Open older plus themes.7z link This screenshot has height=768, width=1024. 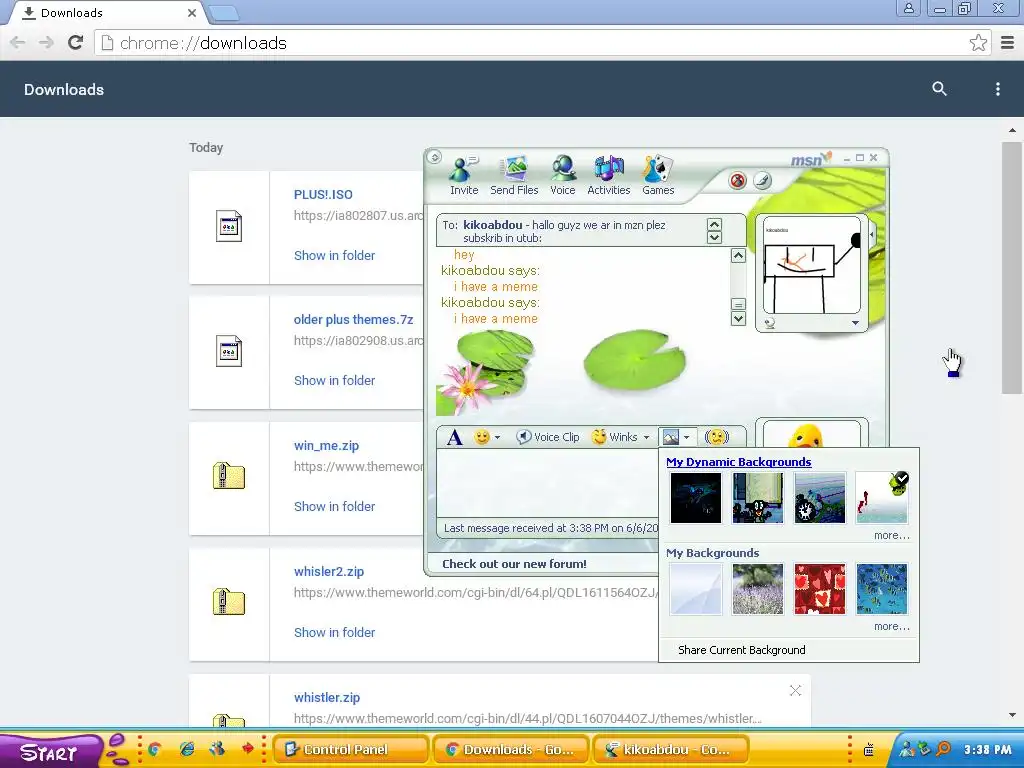tap(353, 319)
